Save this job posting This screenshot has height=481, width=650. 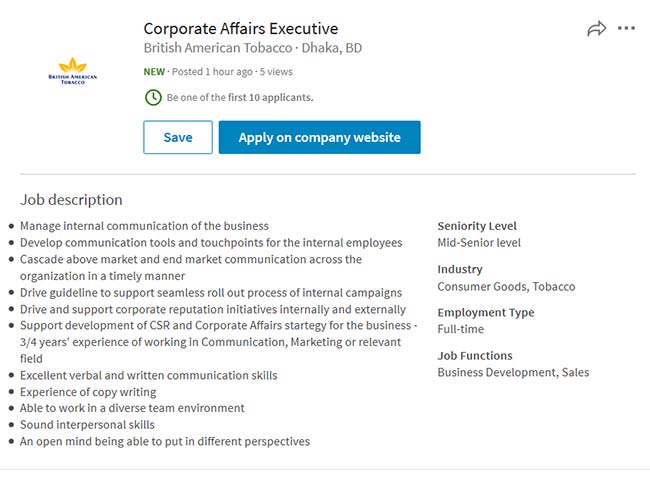click(178, 137)
